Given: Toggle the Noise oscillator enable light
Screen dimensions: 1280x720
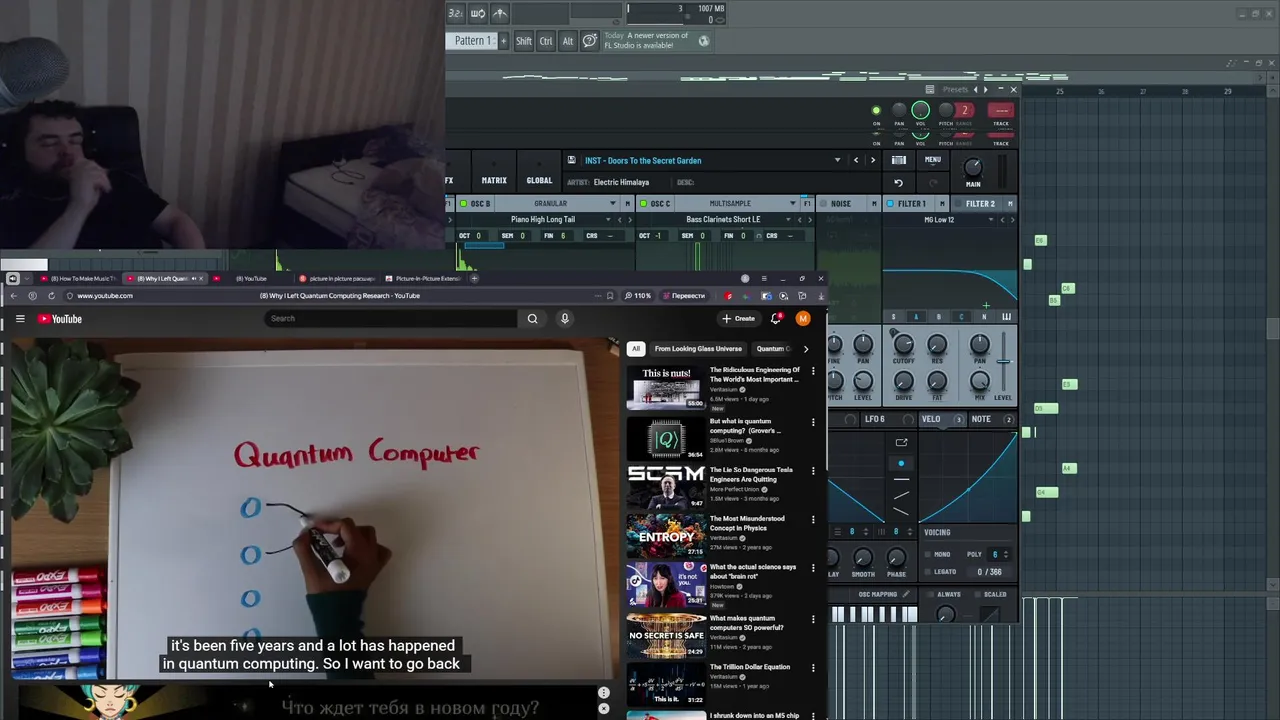Looking at the screenshot, I should 822,204.
